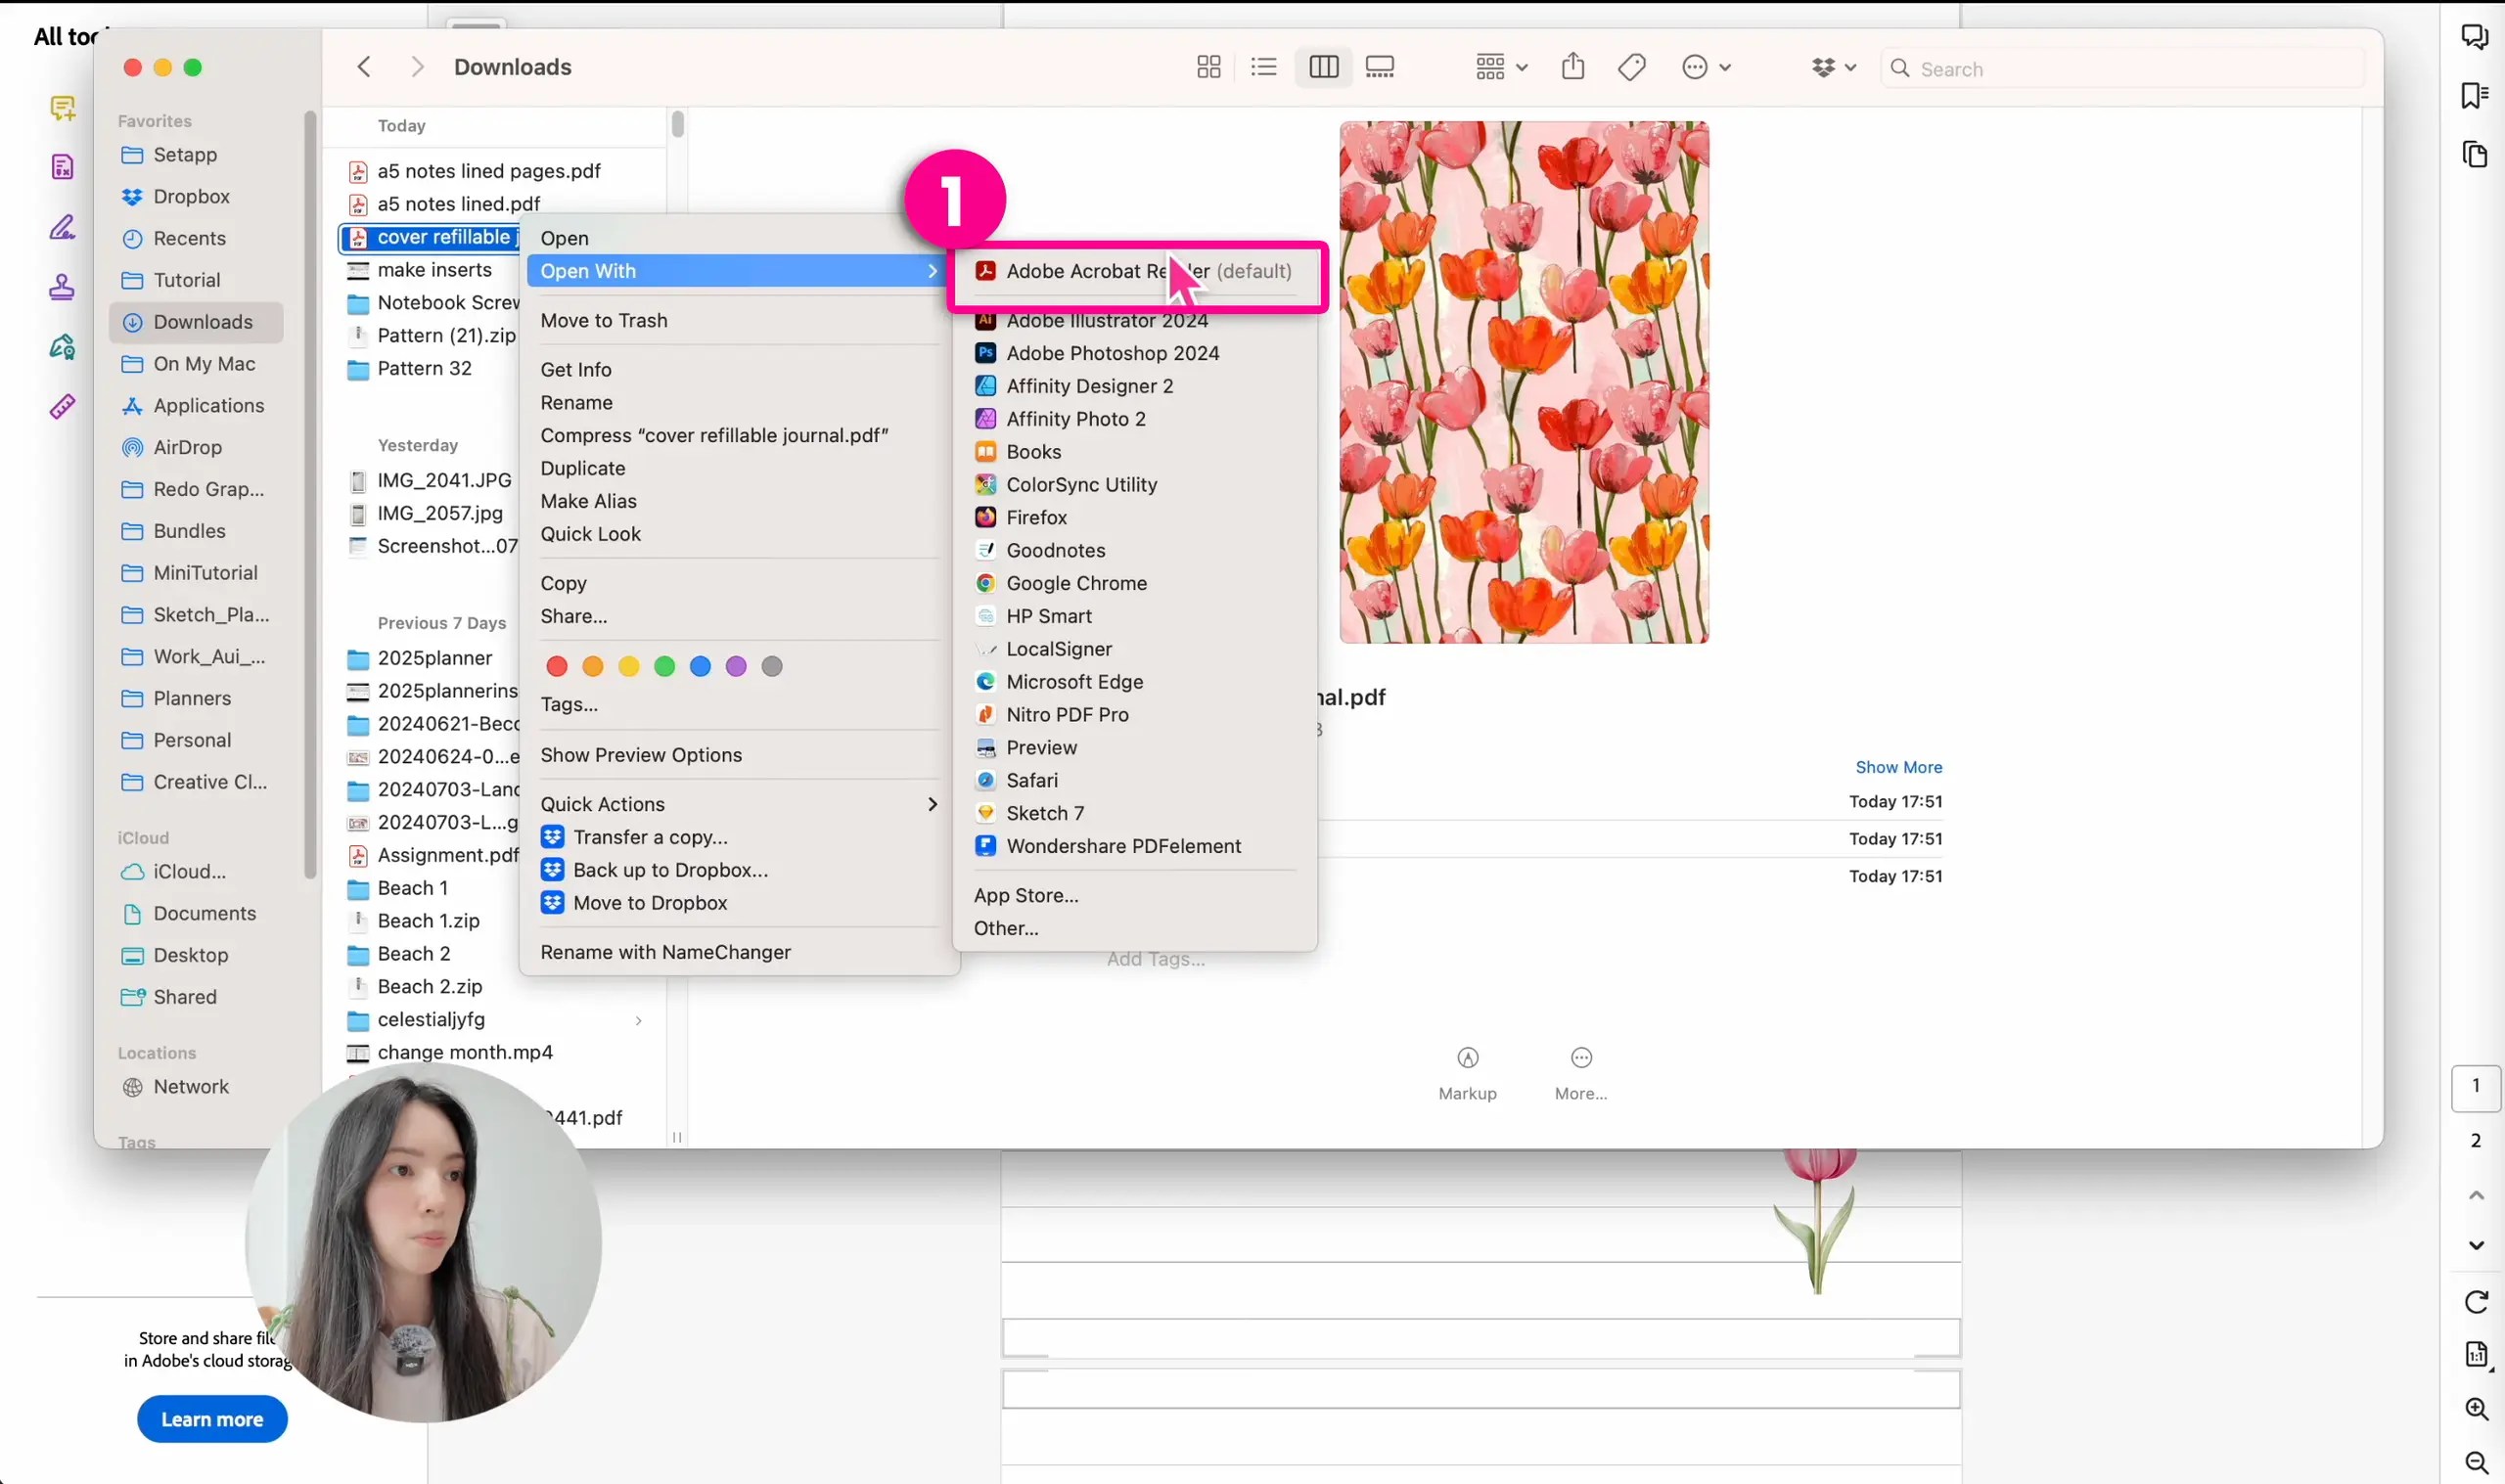
Task: Click Acrobat comment tool sidebar icon
Action: pyautogui.click(x=62, y=108)
